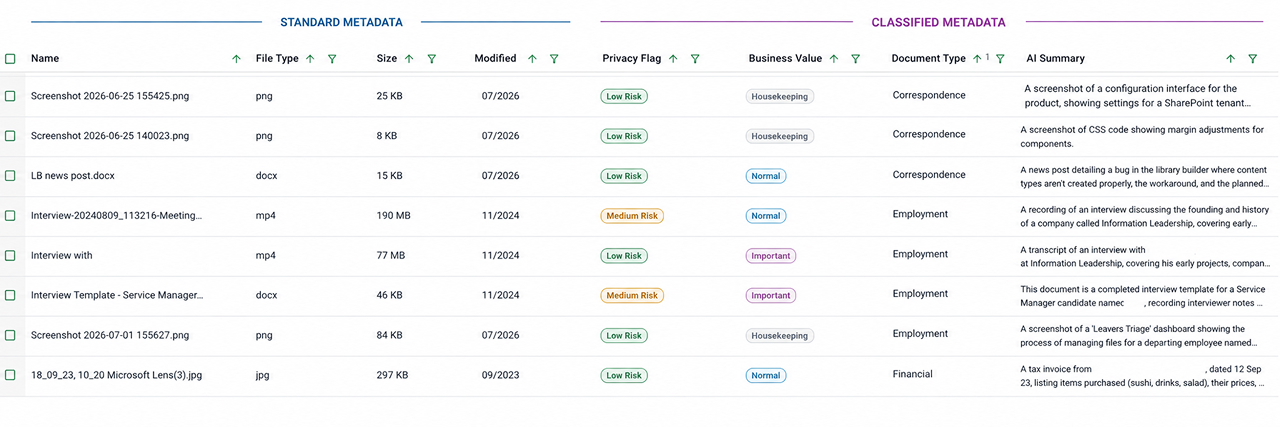Screen dimensions: 1280x428
Task: Click the Medium Risk badge on the Interview-20240809 row
Action: pos(632,216)
